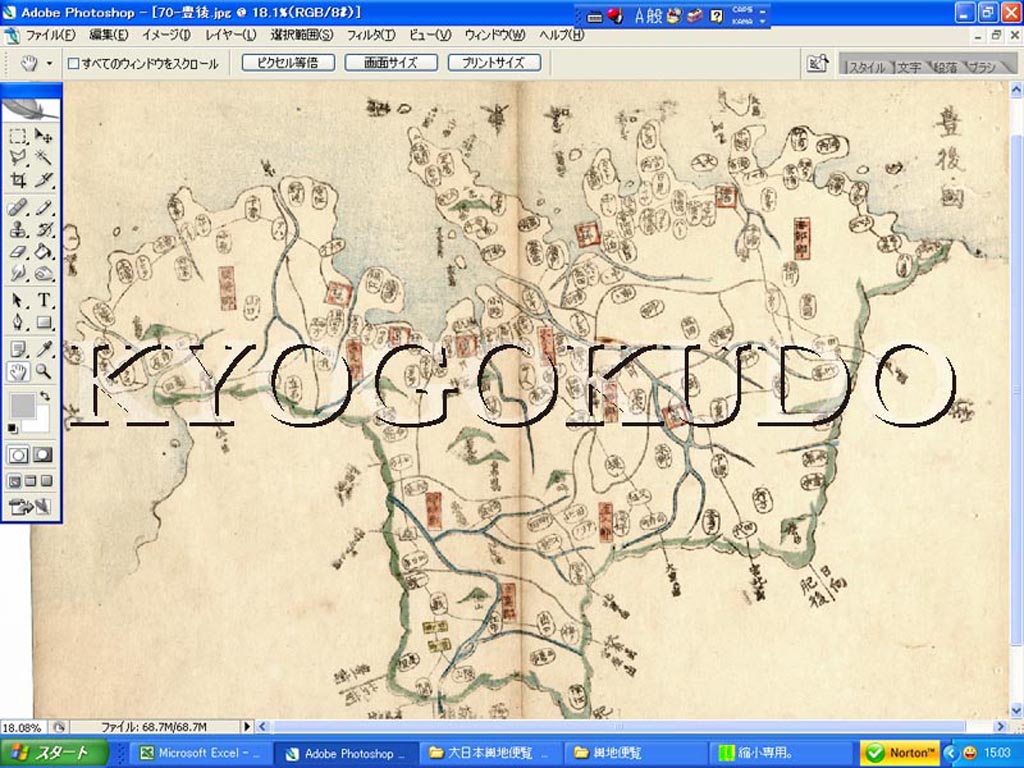1024x768 pixels.
Task: Open the ビュー(V) menu
Action: (x=430, y=35)
